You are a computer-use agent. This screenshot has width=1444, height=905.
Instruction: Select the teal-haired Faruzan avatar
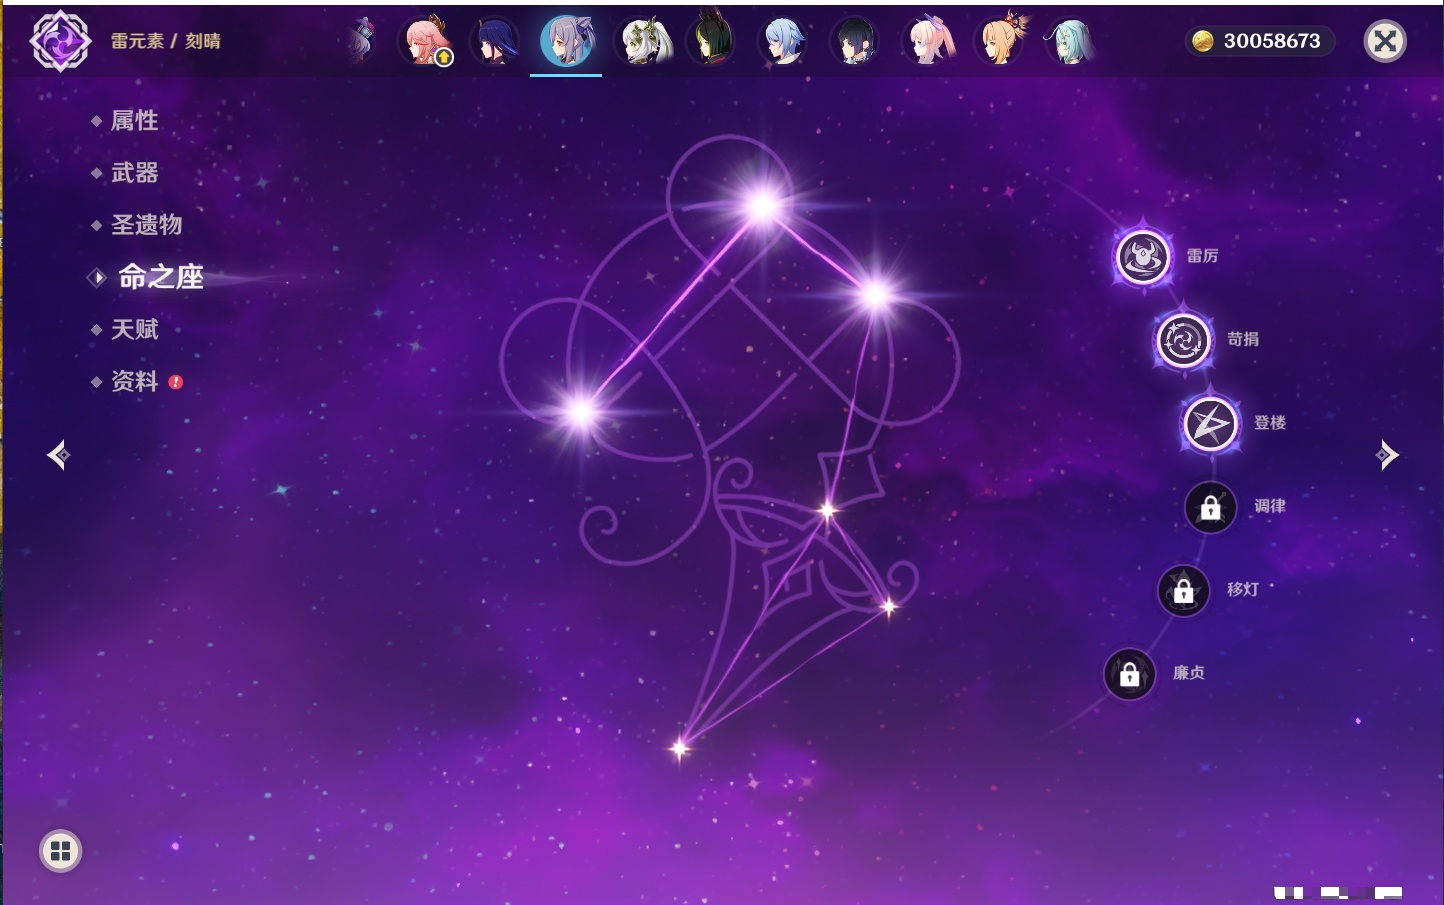1071,41
